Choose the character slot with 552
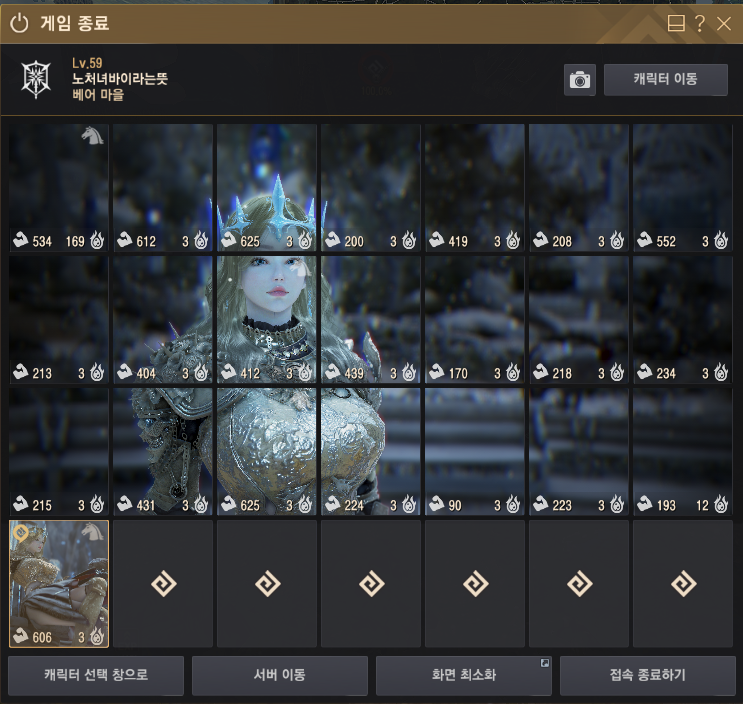This screenshot has width=743, height=704. click(683, 188)
